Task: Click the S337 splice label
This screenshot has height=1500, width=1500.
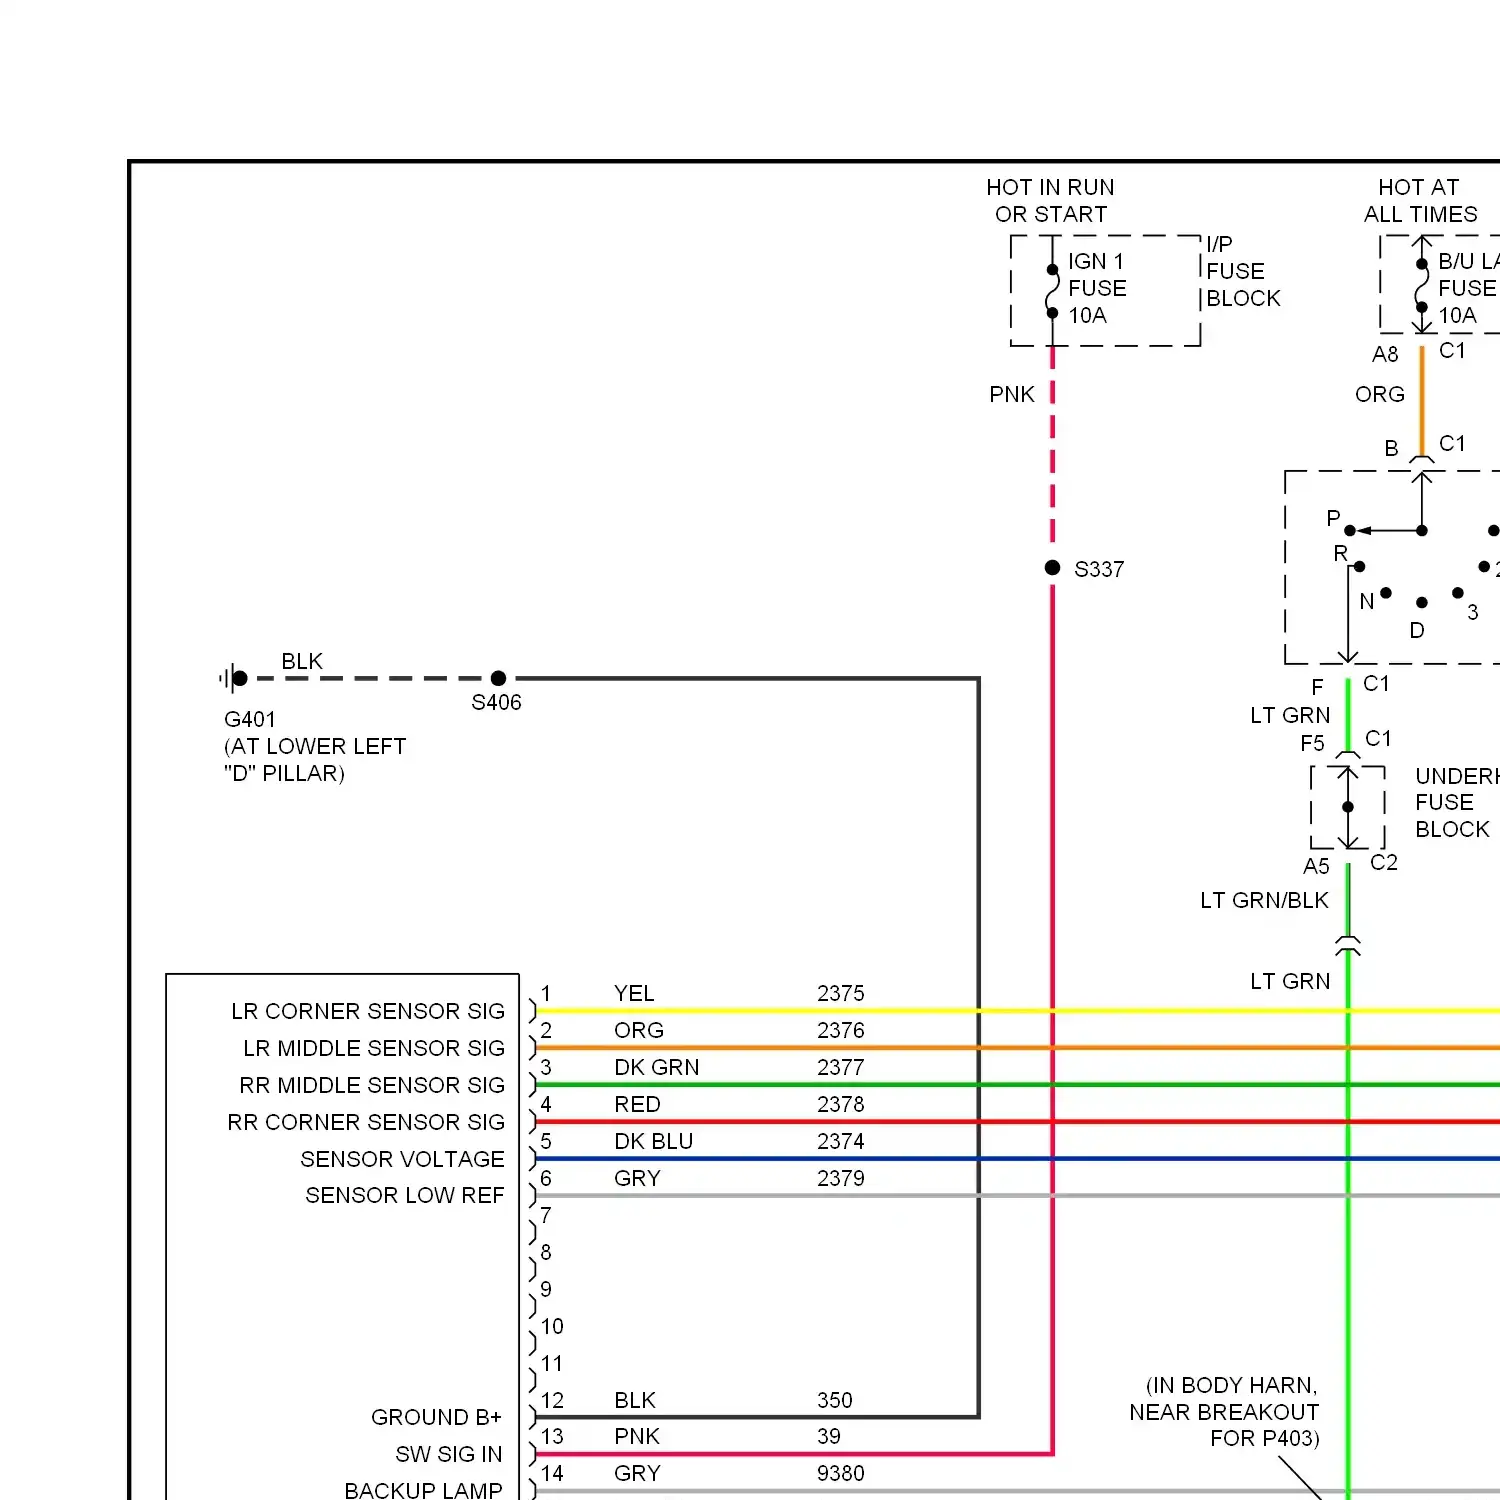Action: point(1099,569)
